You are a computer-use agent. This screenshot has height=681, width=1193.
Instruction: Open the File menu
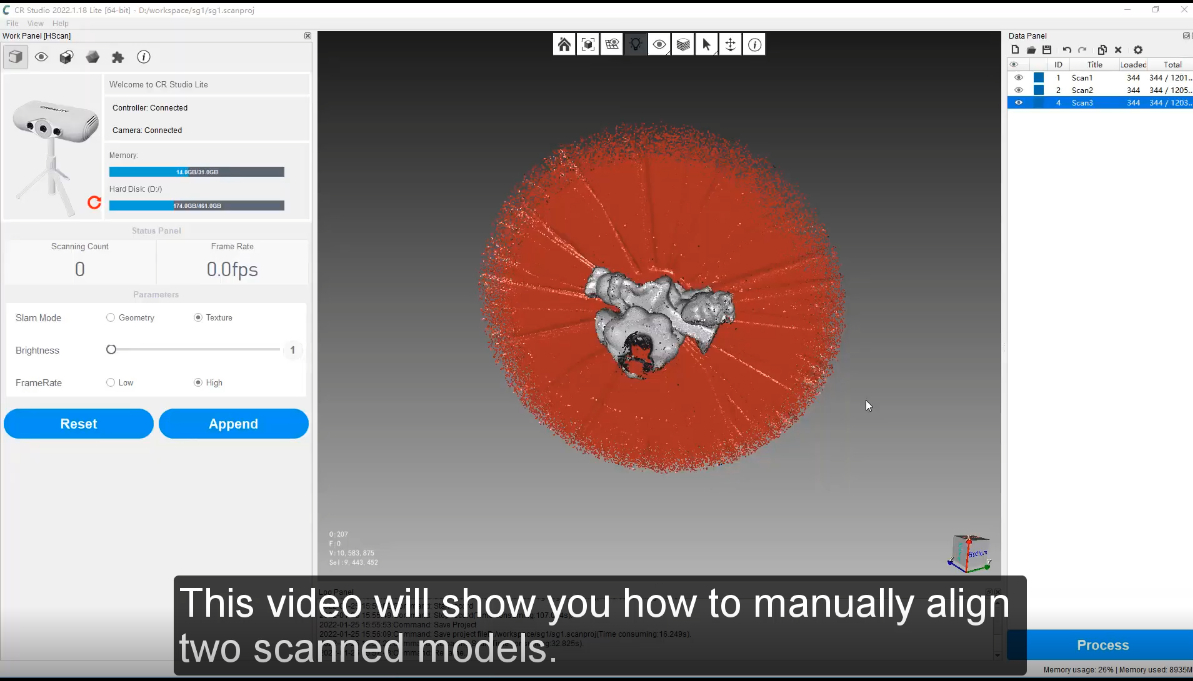12,22
